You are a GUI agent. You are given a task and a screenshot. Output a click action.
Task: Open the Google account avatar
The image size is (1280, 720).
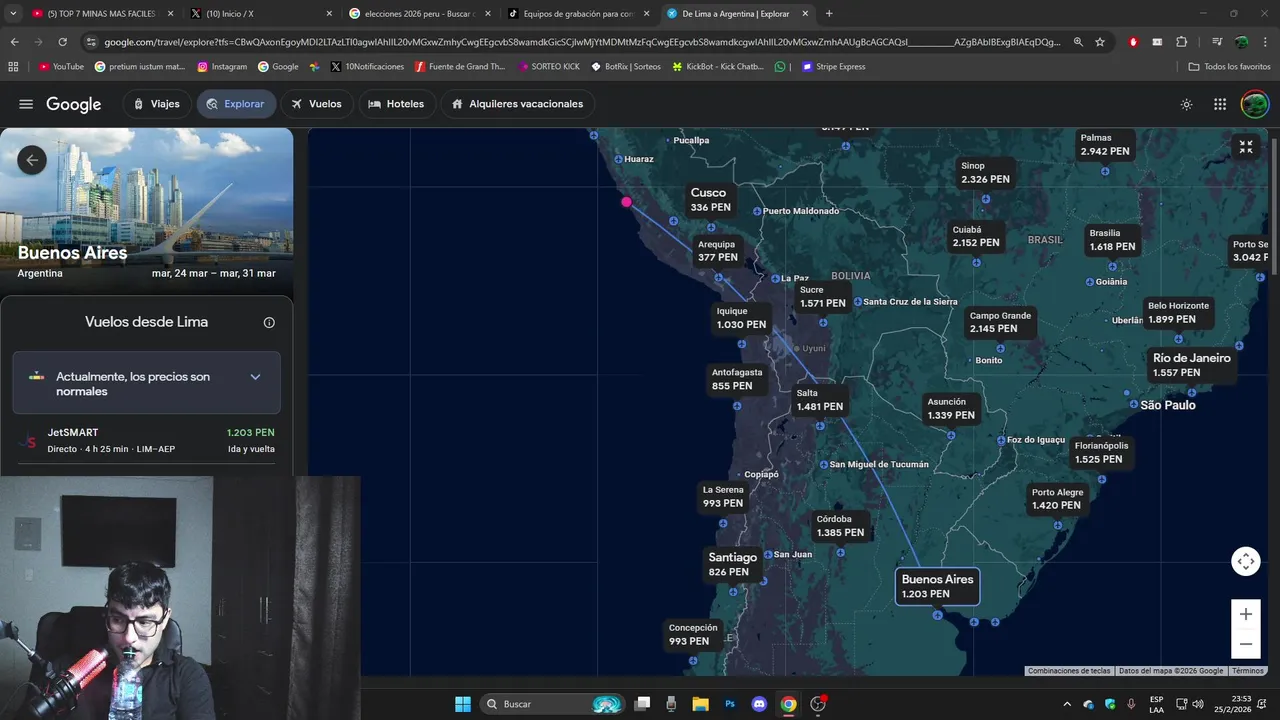tap(1254, 104)
